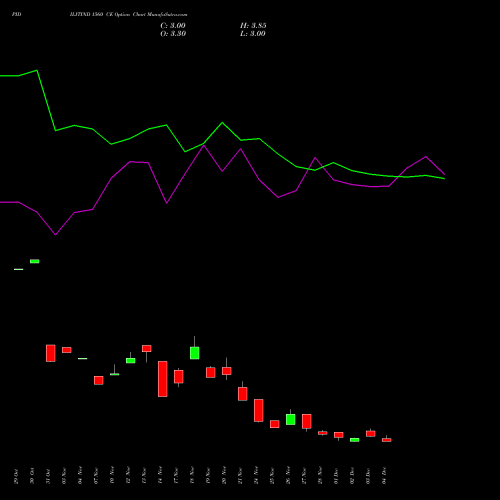
Task: Click the green candle above 26 Nov
Action: [291, 419]
